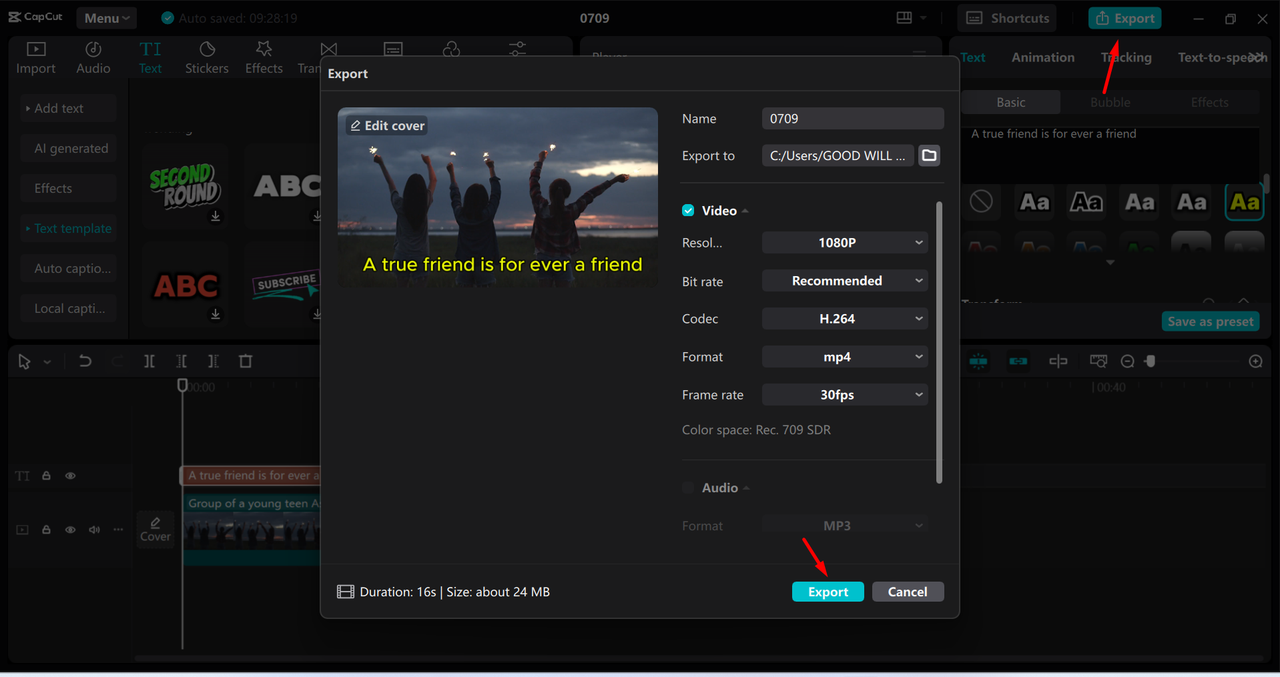Click the Name input field containing 0709
Image resolution: width=1280 pixels, height=677 pixels.
pyautogui.click(x=853, y=118)
